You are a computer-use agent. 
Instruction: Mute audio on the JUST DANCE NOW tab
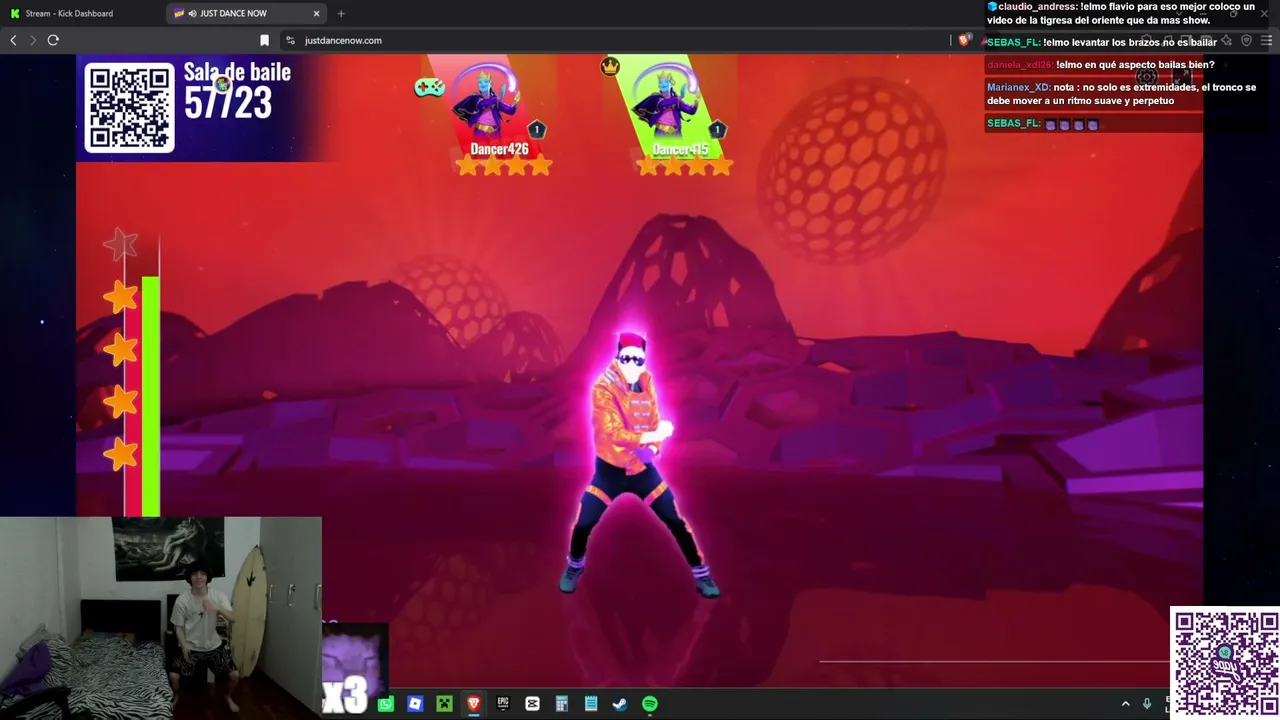click(192, 13)
